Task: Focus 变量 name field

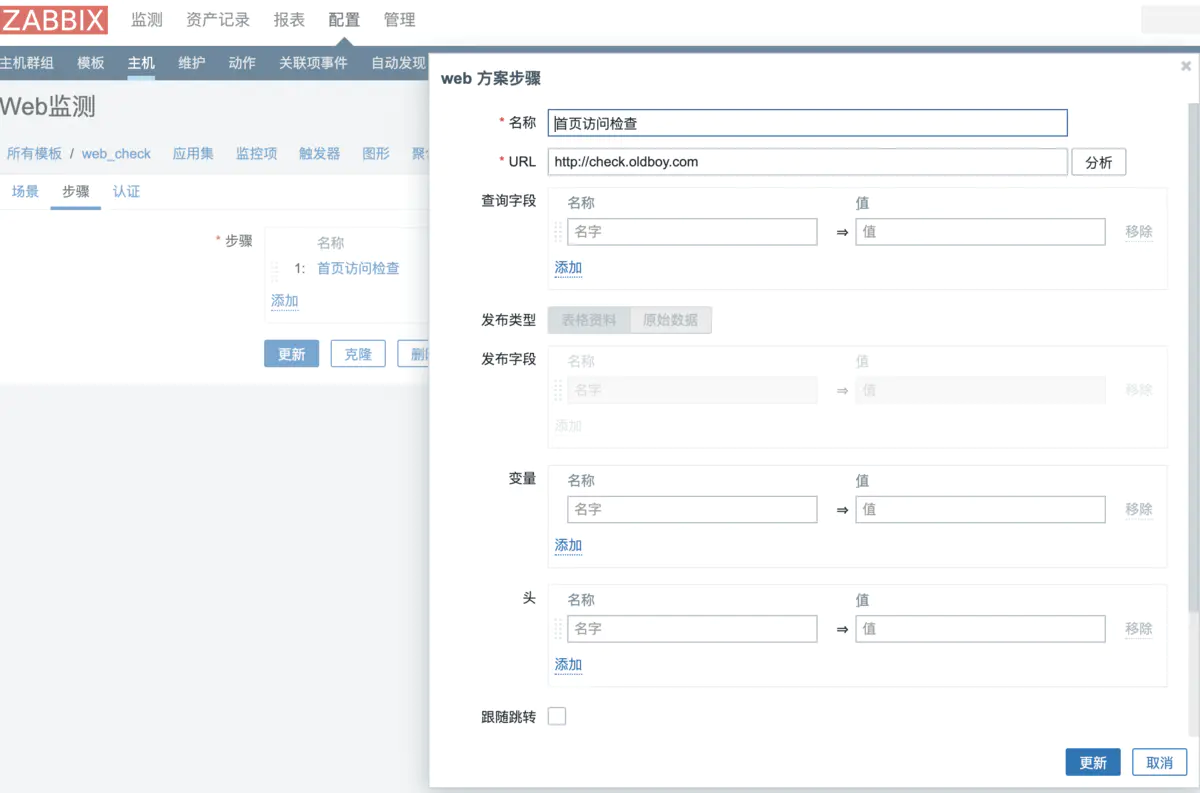Action: tap(692, 510)
